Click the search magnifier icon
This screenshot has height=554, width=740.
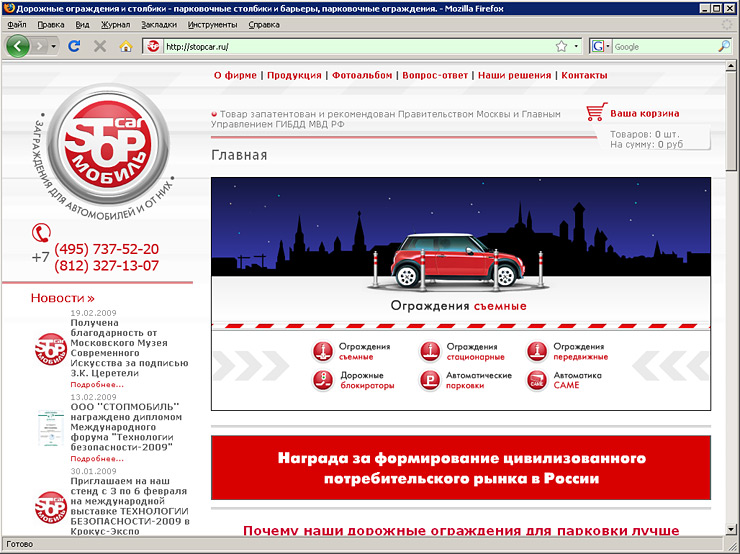coord(724,46)
